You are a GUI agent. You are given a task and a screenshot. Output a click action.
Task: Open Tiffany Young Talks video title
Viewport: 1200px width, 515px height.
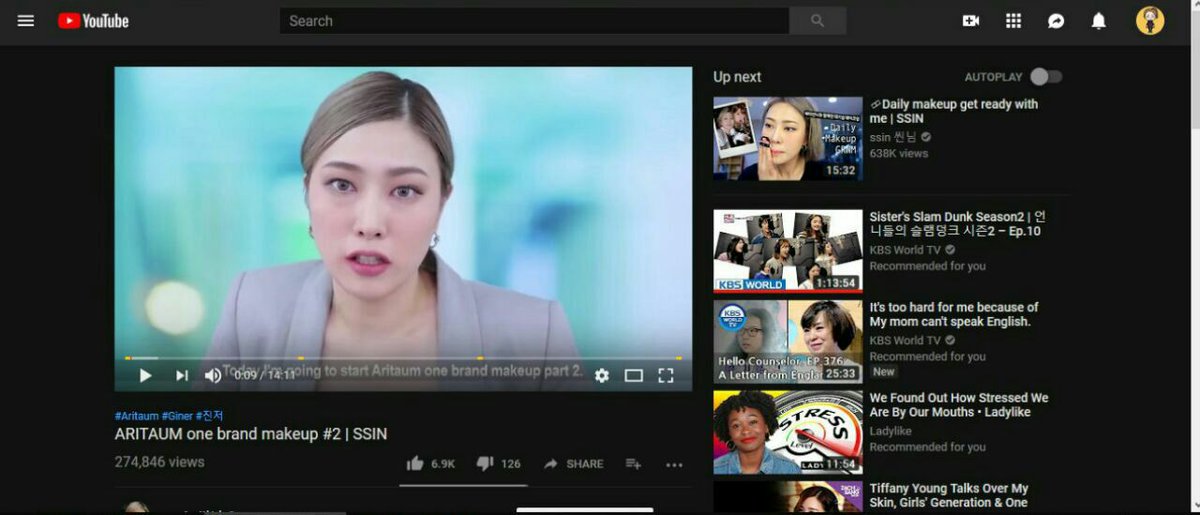[x=949, y=496]
